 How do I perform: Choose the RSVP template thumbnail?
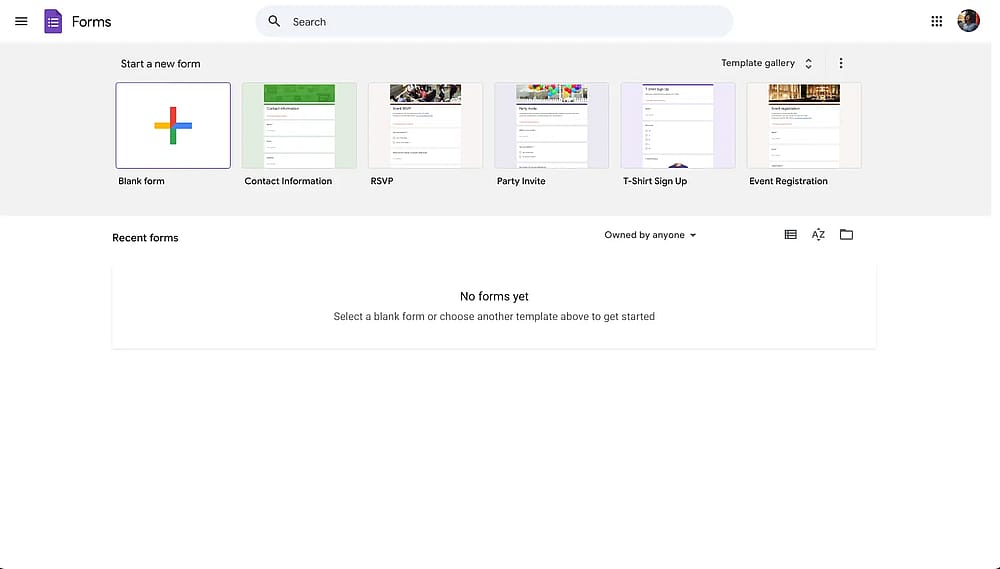pyautogui.click(x=425, y=126)
